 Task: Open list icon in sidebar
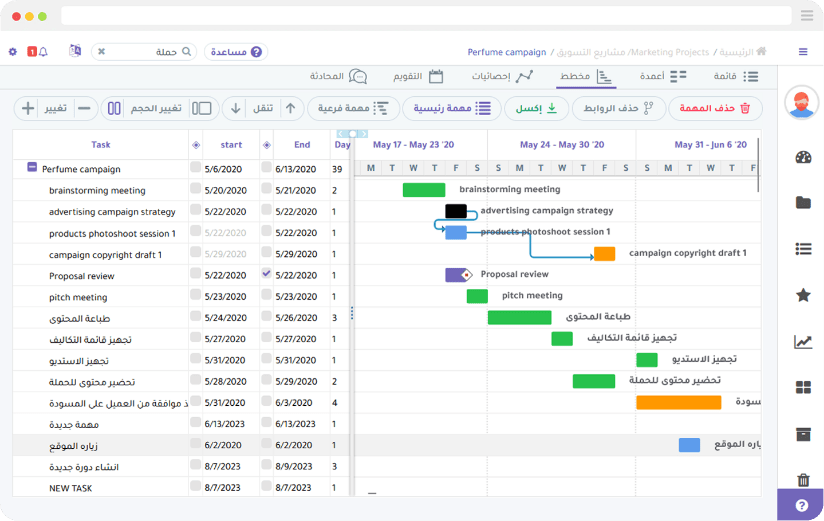(x=803, y=249)
